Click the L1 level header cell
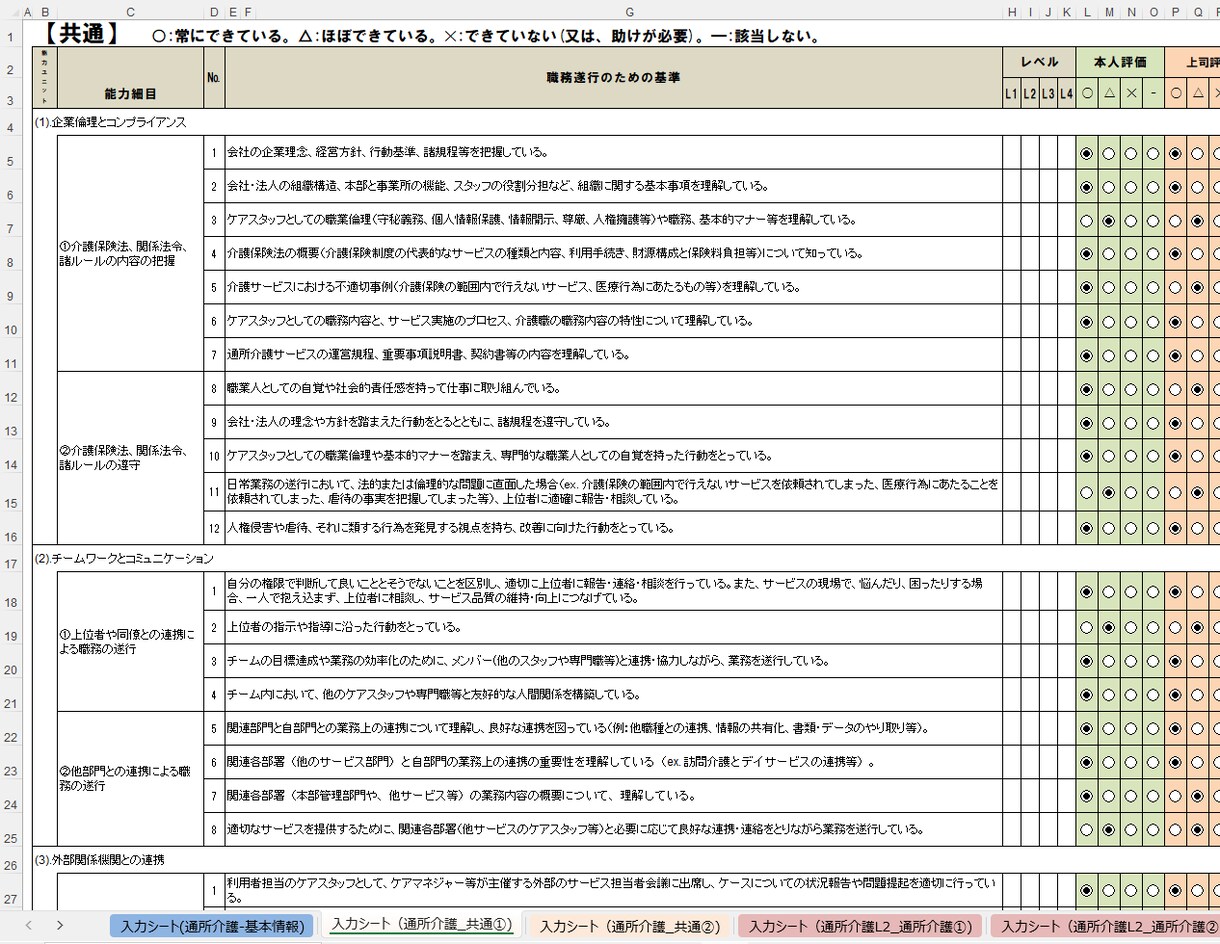Viewport: 1220px width, 944px height. (1011, 93)
